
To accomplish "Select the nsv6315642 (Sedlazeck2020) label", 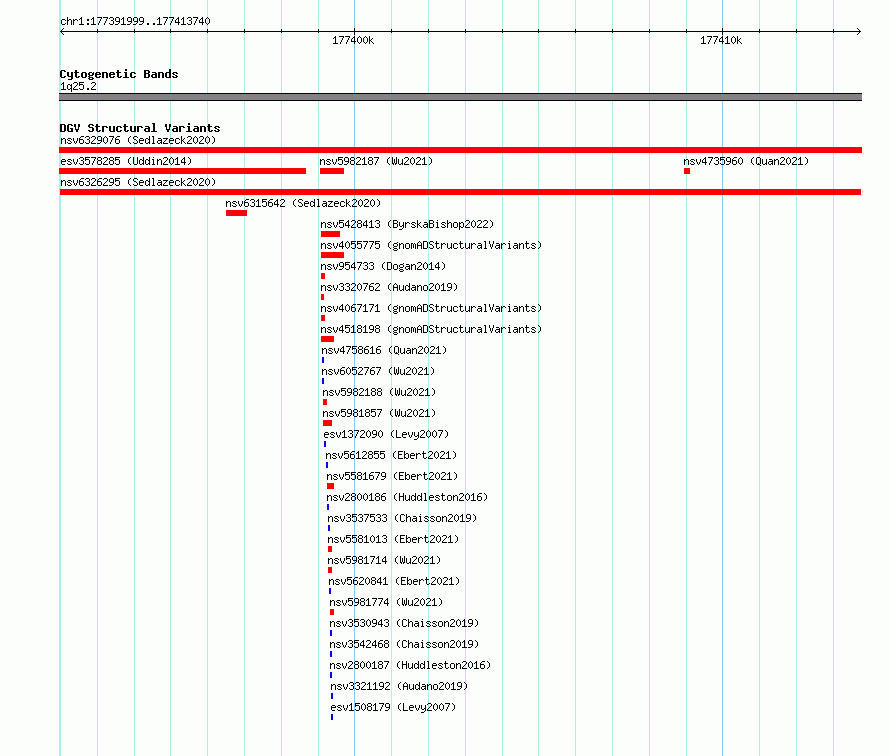I will coord(303,203).
